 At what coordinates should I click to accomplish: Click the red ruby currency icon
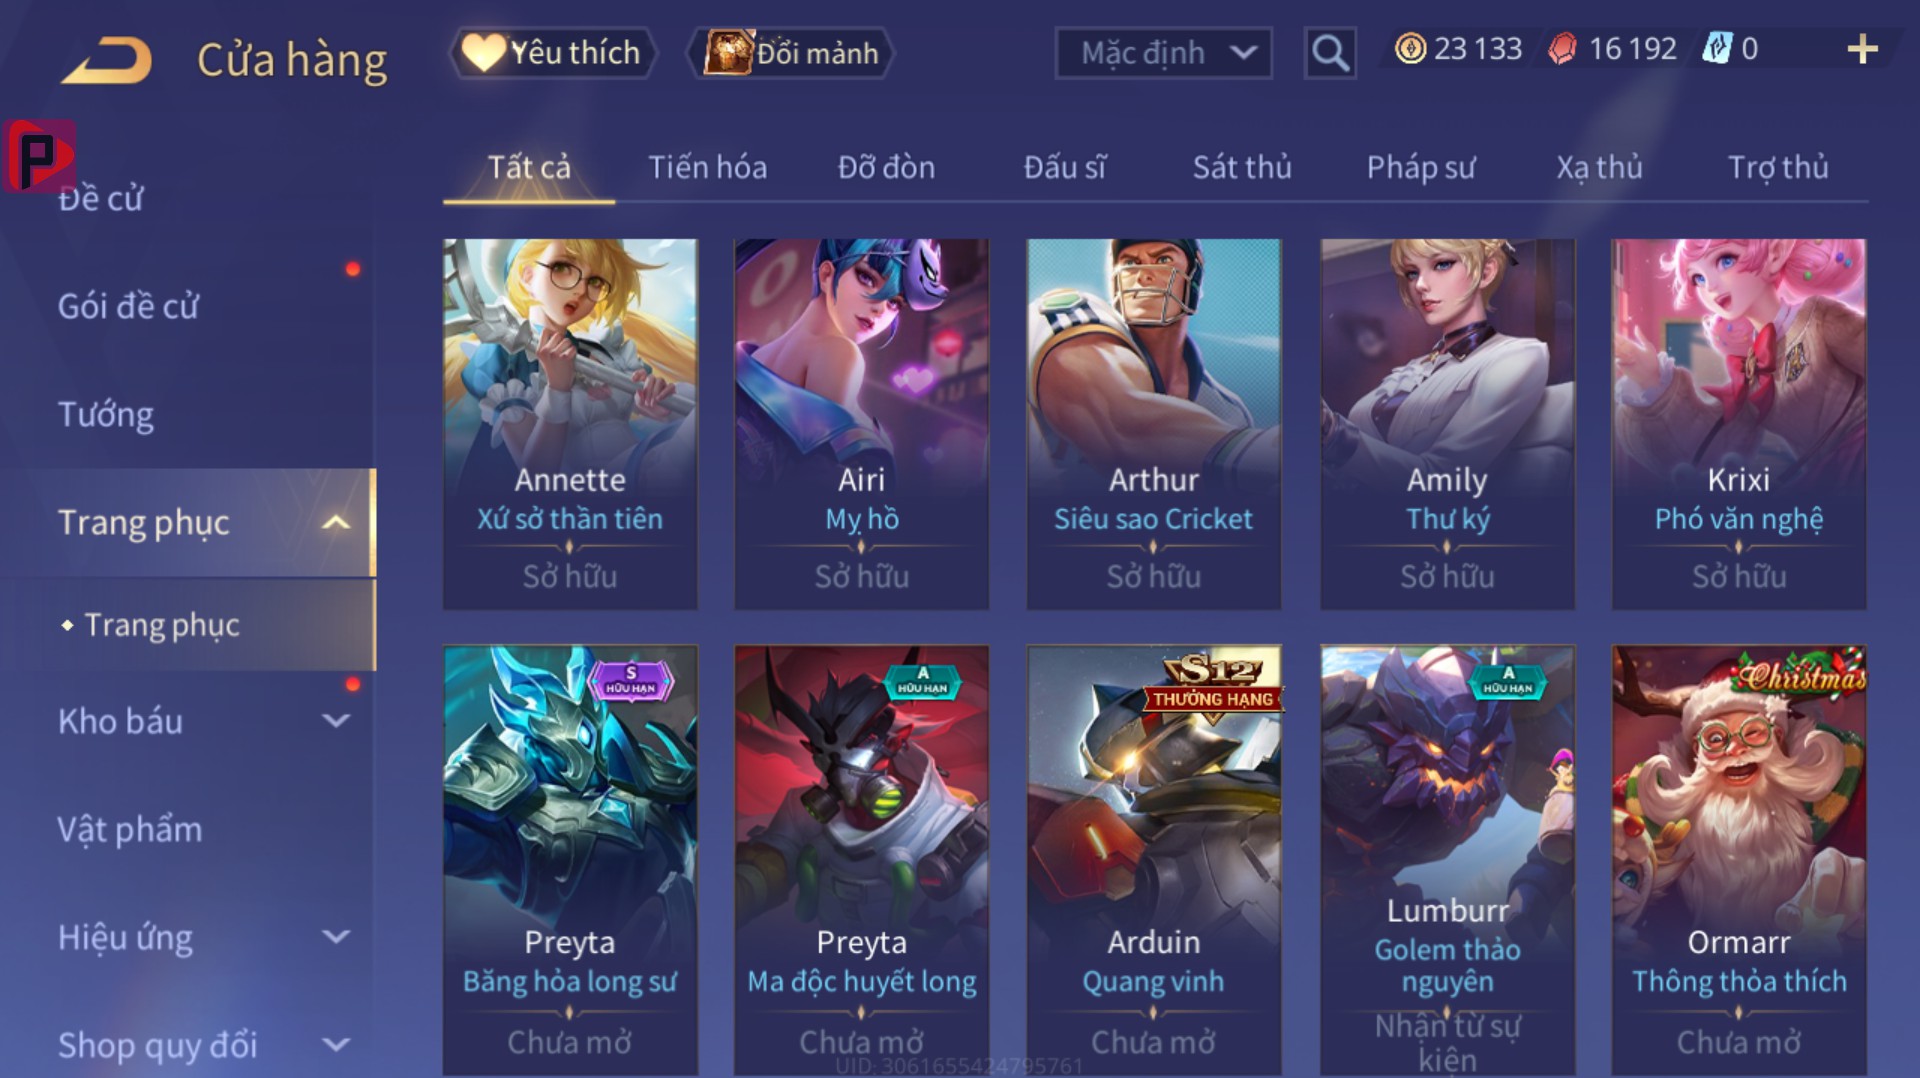pyautogui.click(x=1562, y=49)
